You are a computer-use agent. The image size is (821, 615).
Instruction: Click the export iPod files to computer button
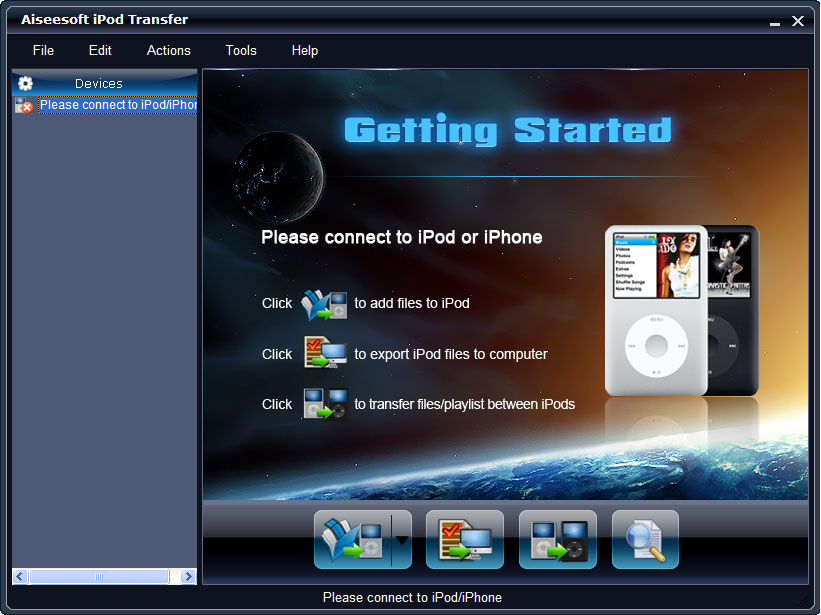click(464, 540)
